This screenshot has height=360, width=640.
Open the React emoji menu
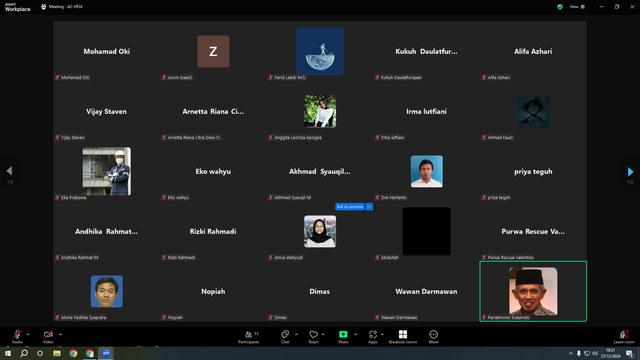[313, 337]
